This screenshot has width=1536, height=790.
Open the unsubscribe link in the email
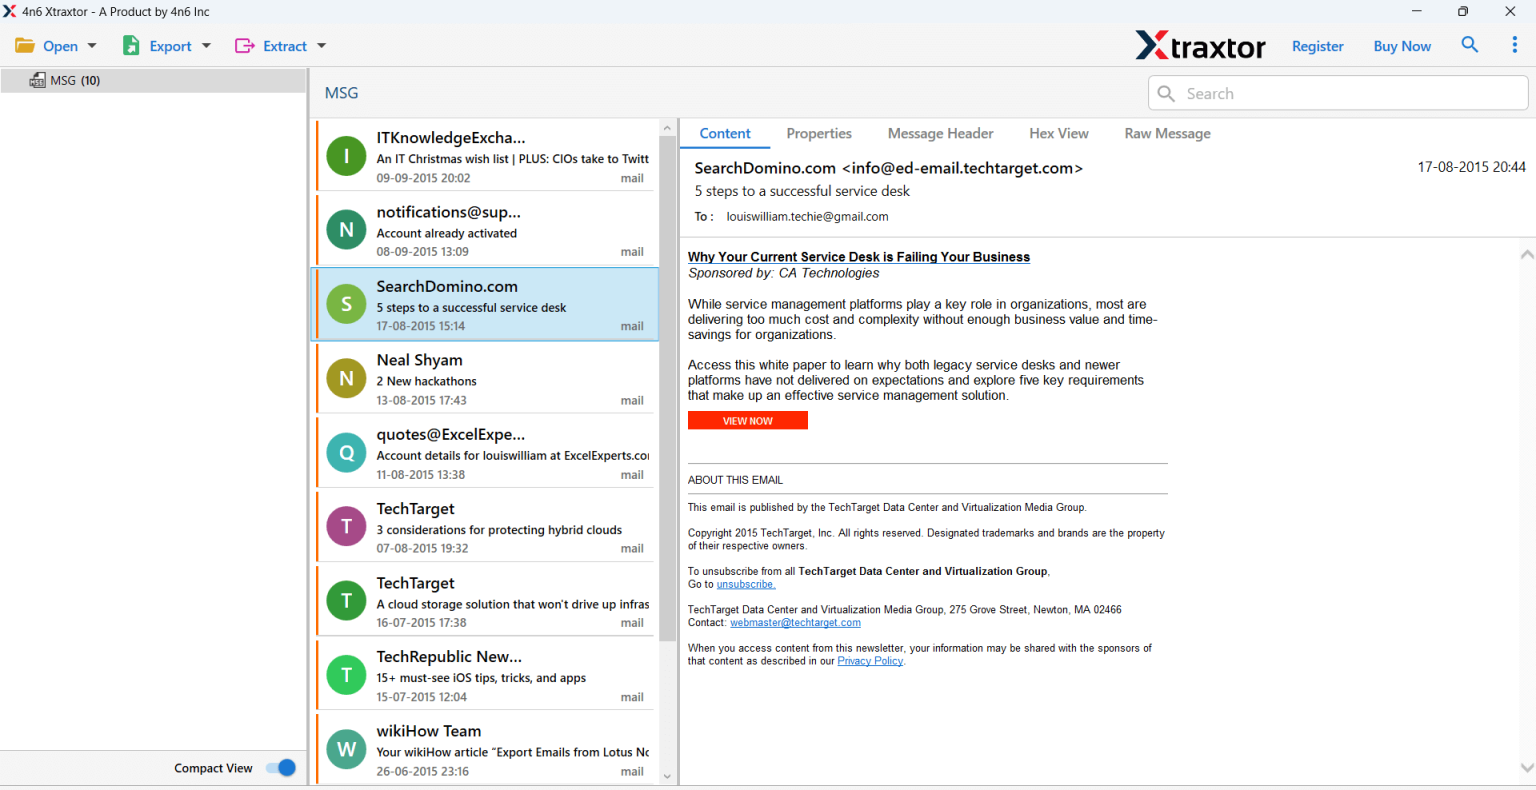click(x=744, y=583)
